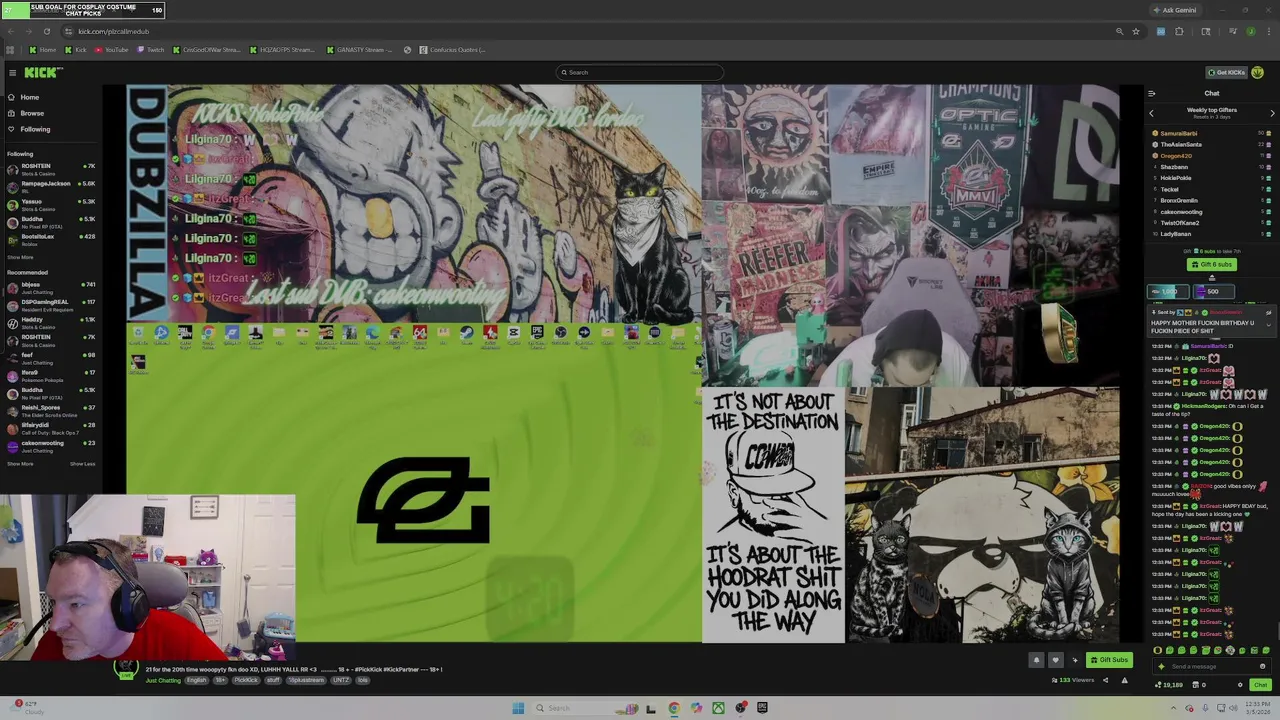Collapse the gifters leaderboard arrow
The width and height of the screenshot is (1280, 720).
[x=1212, y=277]
